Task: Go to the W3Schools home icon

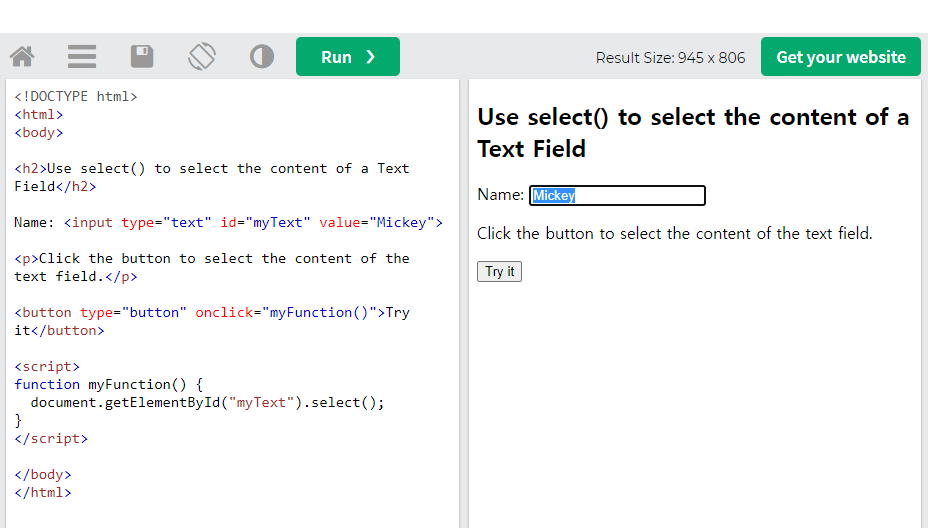Action: pos(22,57)
